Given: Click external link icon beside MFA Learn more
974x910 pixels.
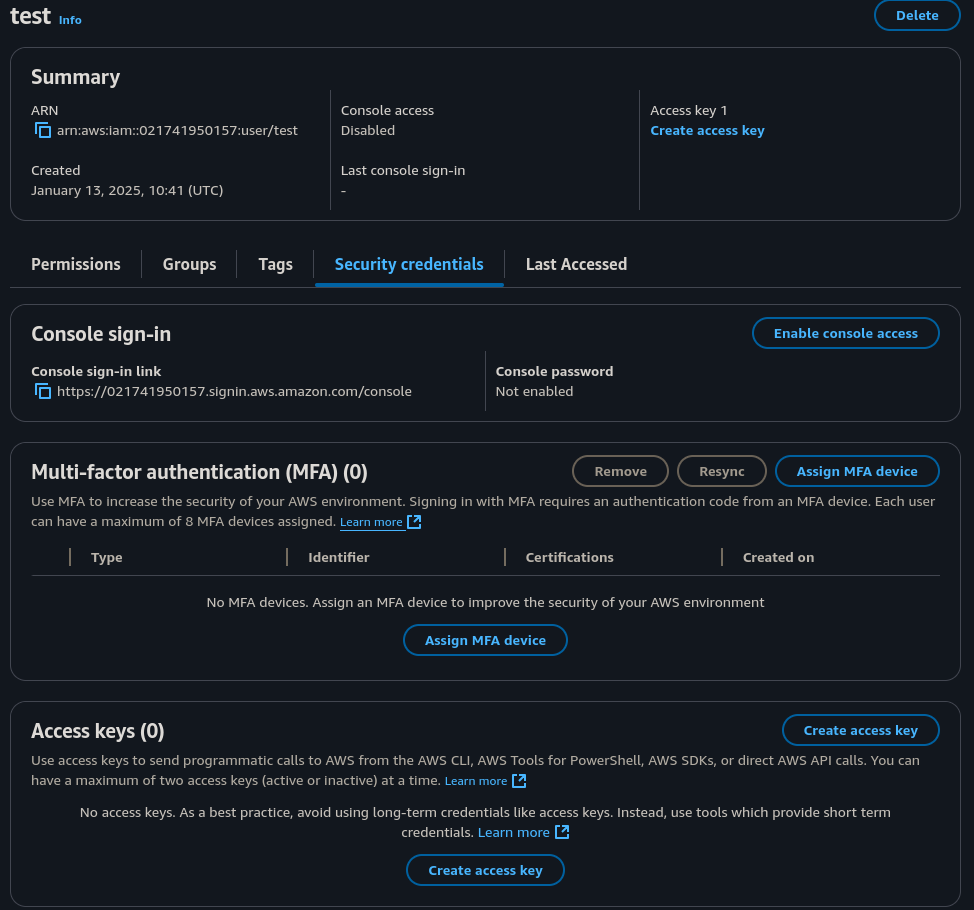Looking at the screenshot, I should tap(414, 522).
